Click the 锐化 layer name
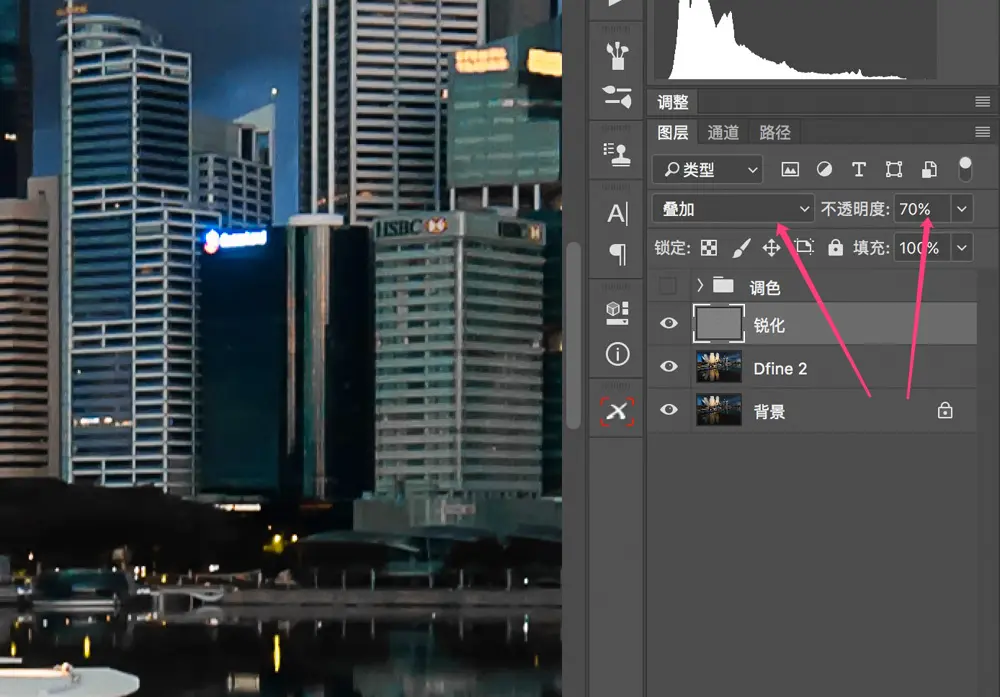This screenshot has height=697, width=1000. (769, 325)
